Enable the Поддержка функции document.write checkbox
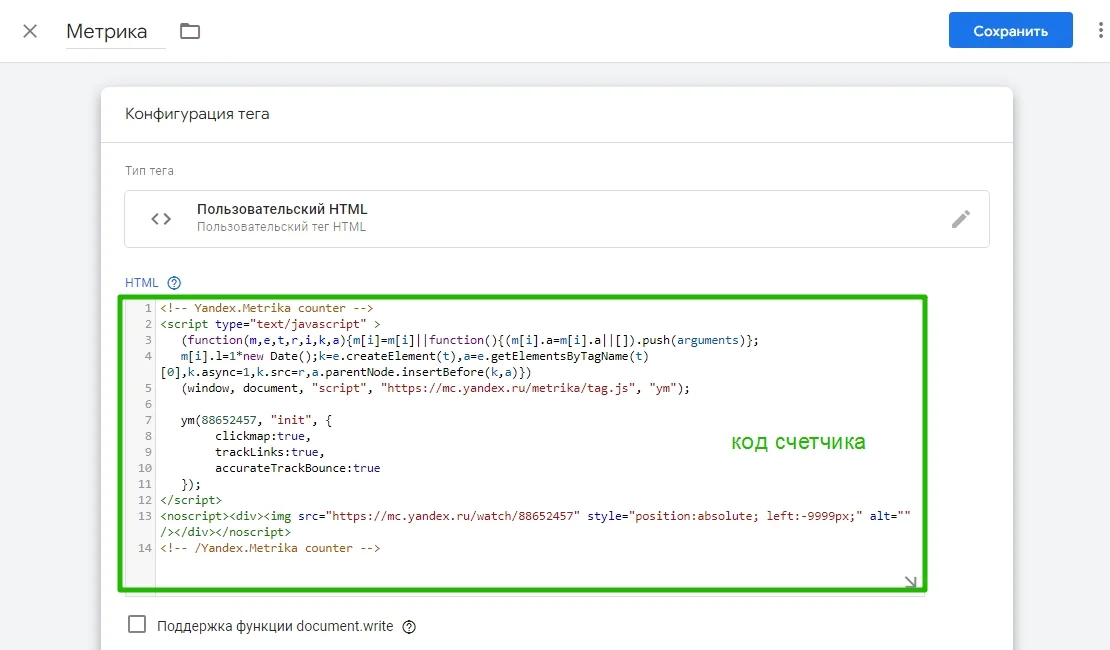Image resolution: width=1110 pixels, height=650 pixels. click(137, 625)
